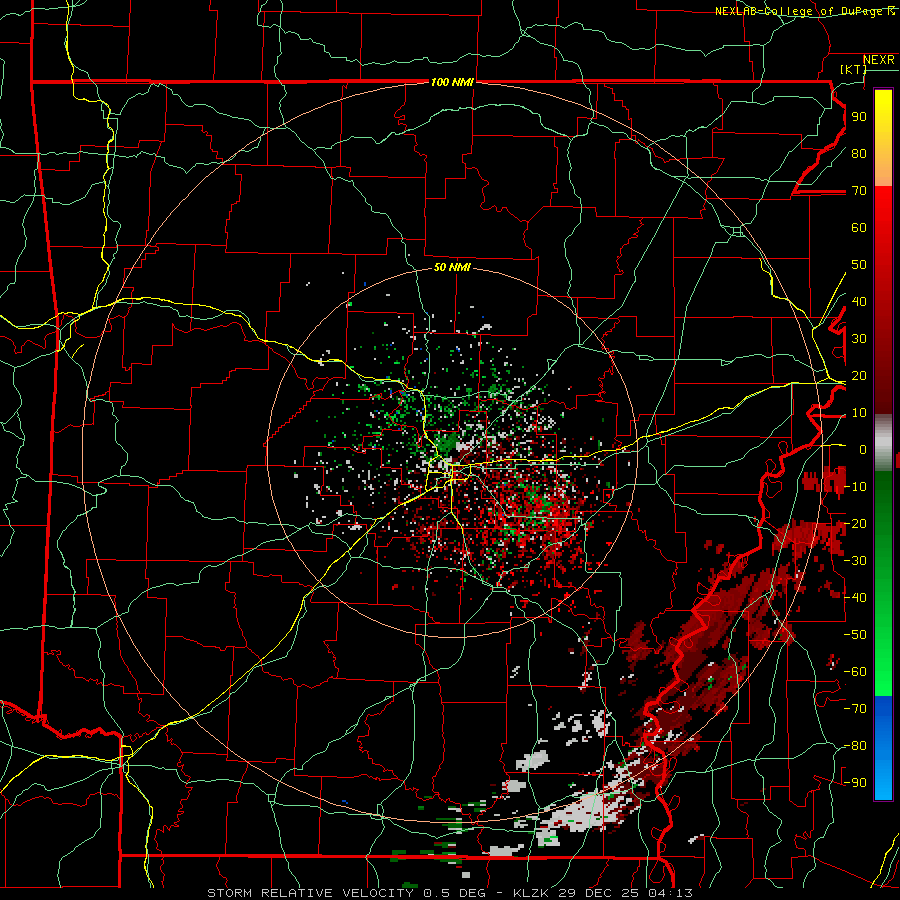Viewport: 900px width, 900px height.
Task: Click the 90 value on velocity scale
Action: (x=859, y=117)
